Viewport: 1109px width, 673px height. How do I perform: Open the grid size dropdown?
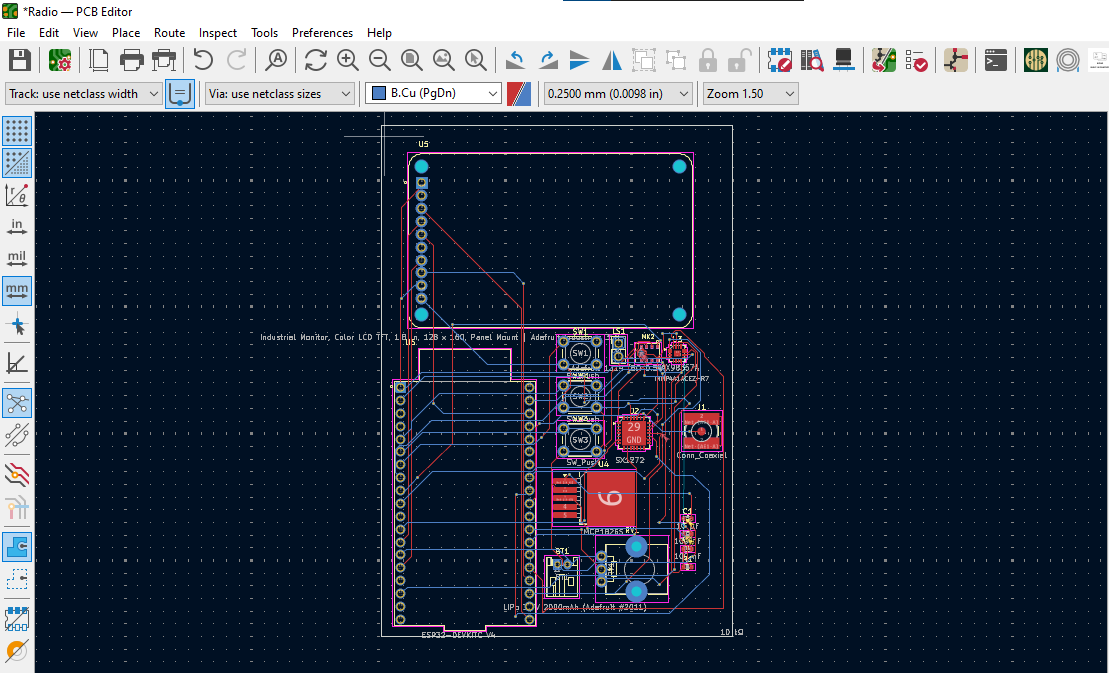[617, 93]
